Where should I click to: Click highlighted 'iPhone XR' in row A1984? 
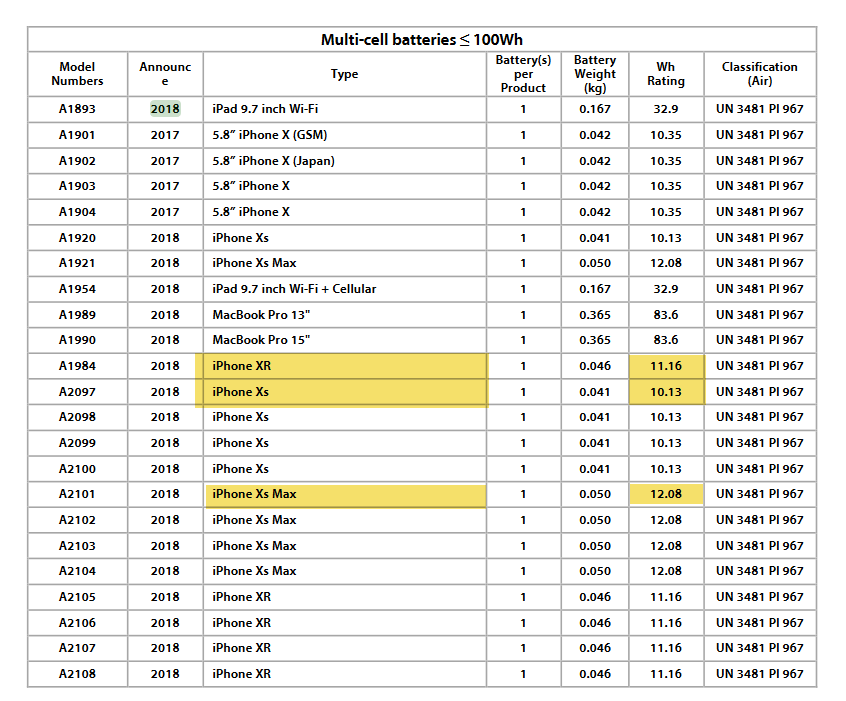pos(241,366)
